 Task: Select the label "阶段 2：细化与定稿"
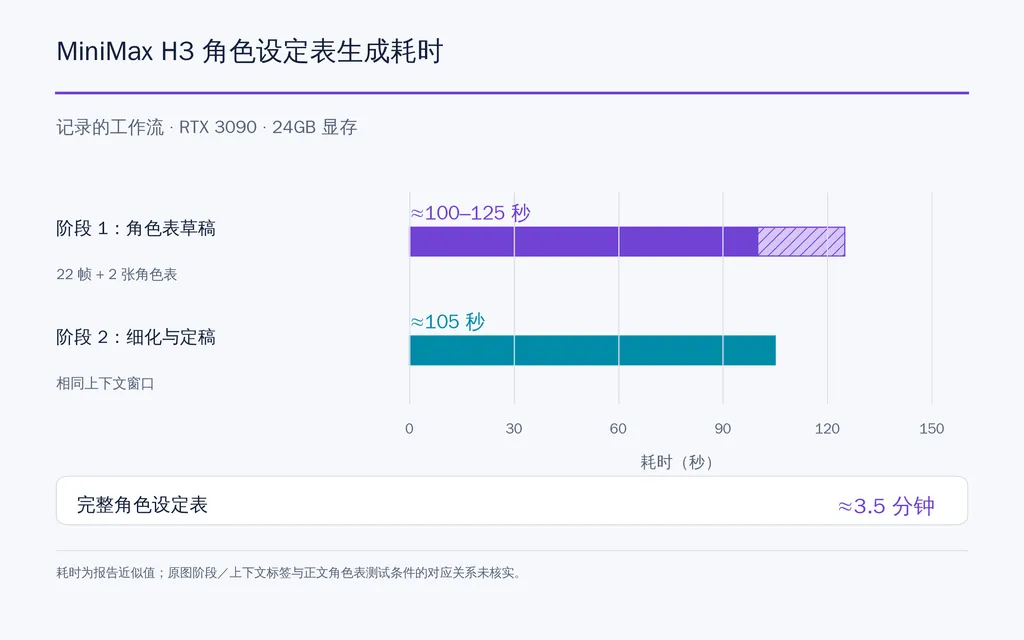click(x=136, y=337)
